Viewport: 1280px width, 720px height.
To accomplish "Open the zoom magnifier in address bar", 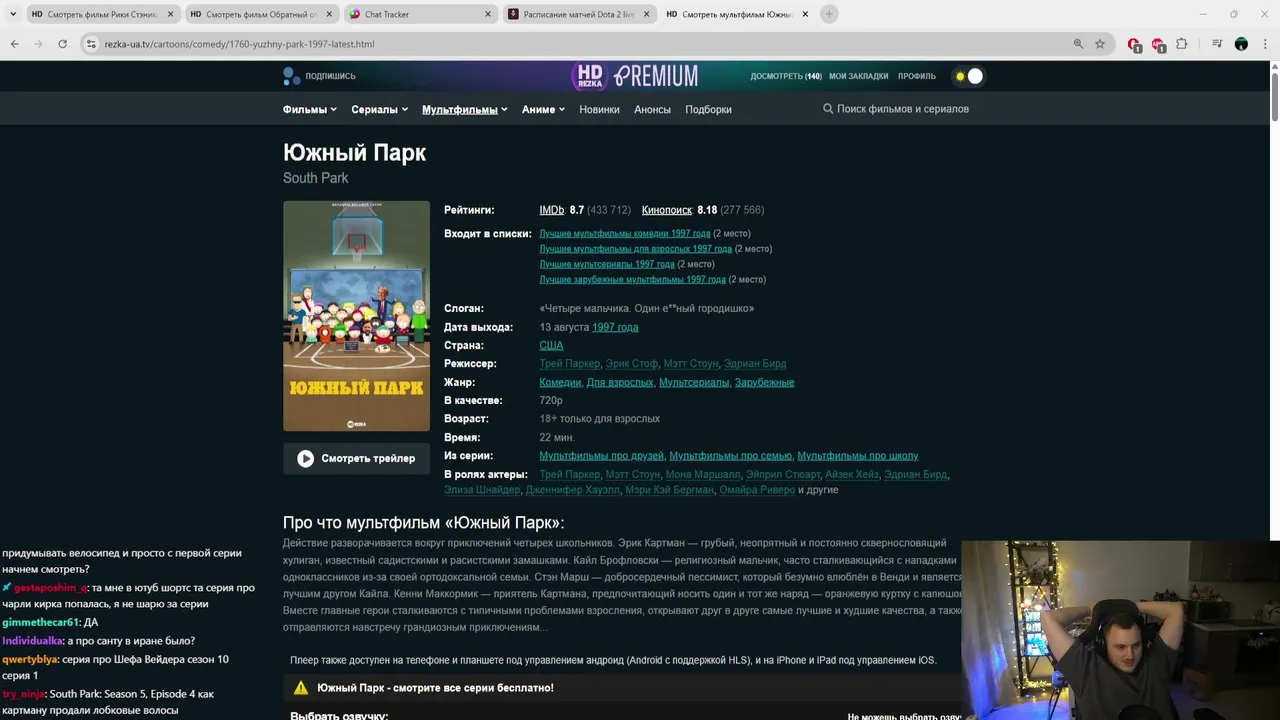I will 1078,44.
